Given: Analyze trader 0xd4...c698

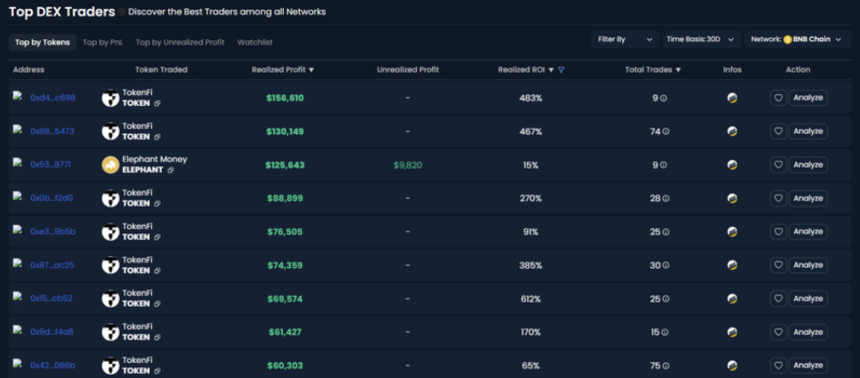Looking at the screenshot, I should (x=808, y=98).
